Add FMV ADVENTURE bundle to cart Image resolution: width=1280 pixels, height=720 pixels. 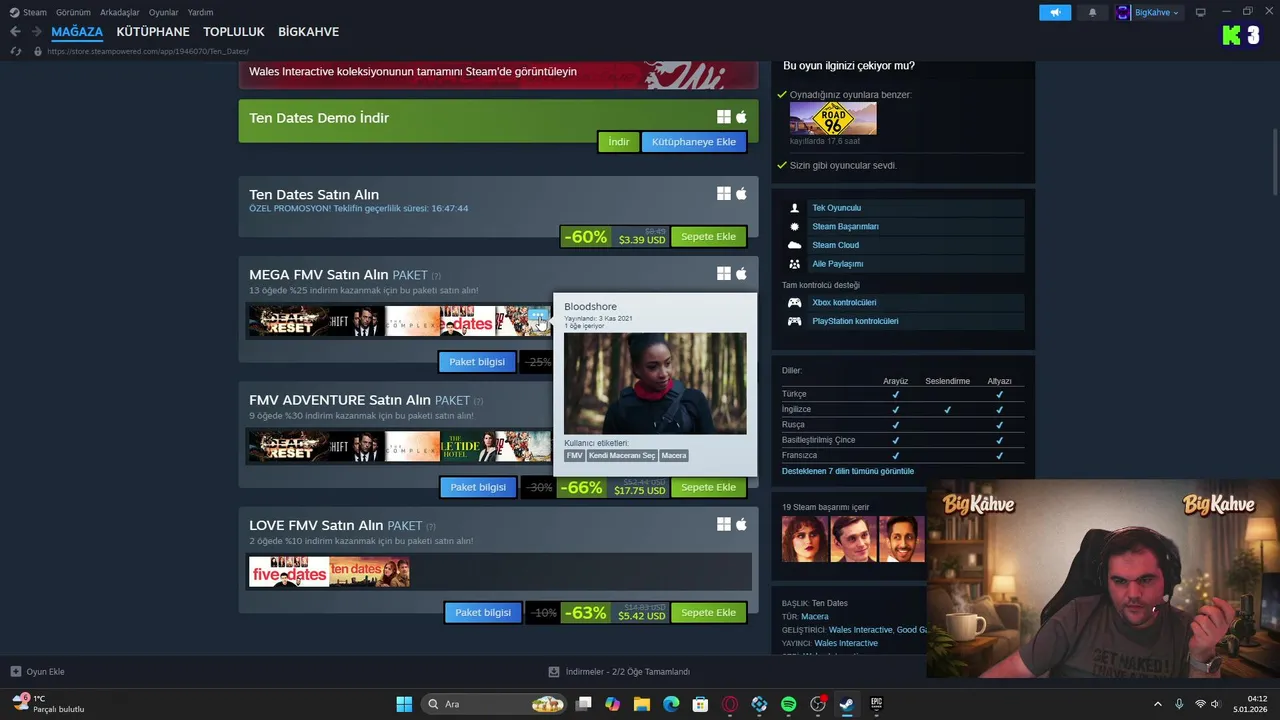(x=708, y=487)
